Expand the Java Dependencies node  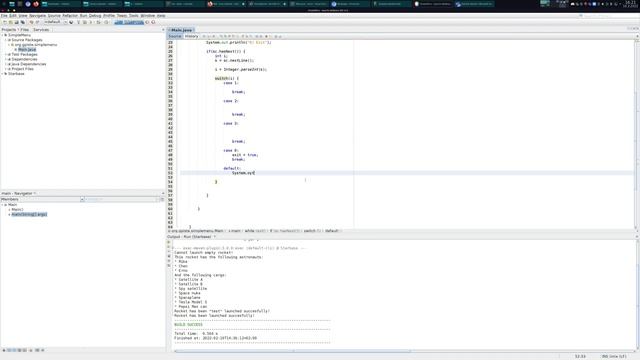pyautogui.click(x=6, y=64)
